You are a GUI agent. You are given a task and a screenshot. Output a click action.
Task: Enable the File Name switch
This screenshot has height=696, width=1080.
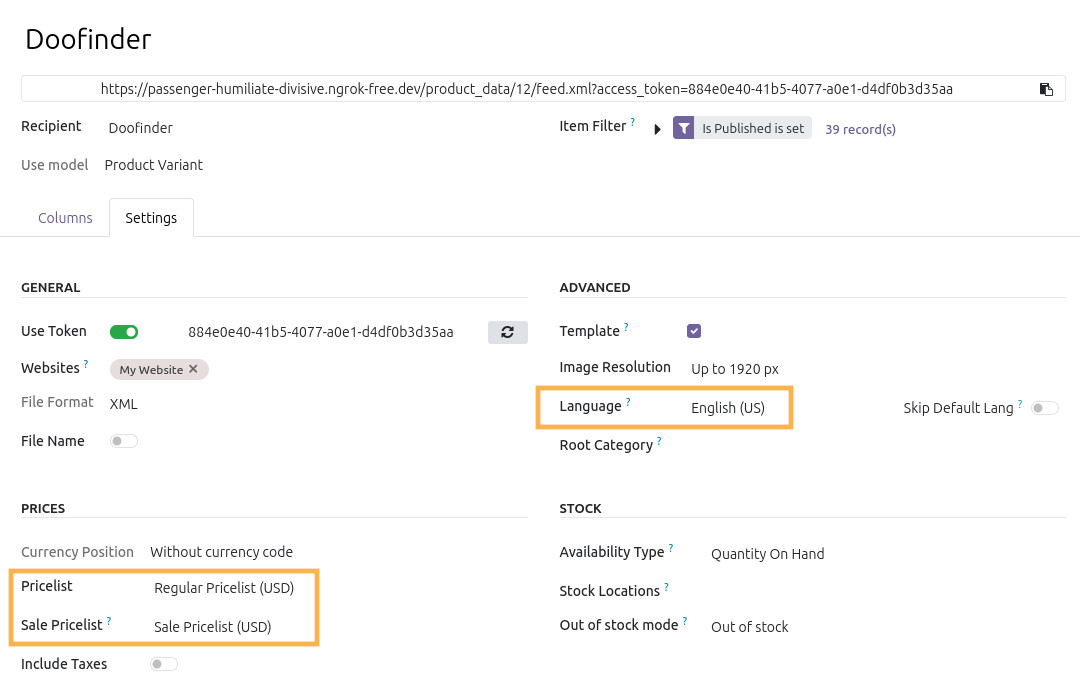(124, 441)
